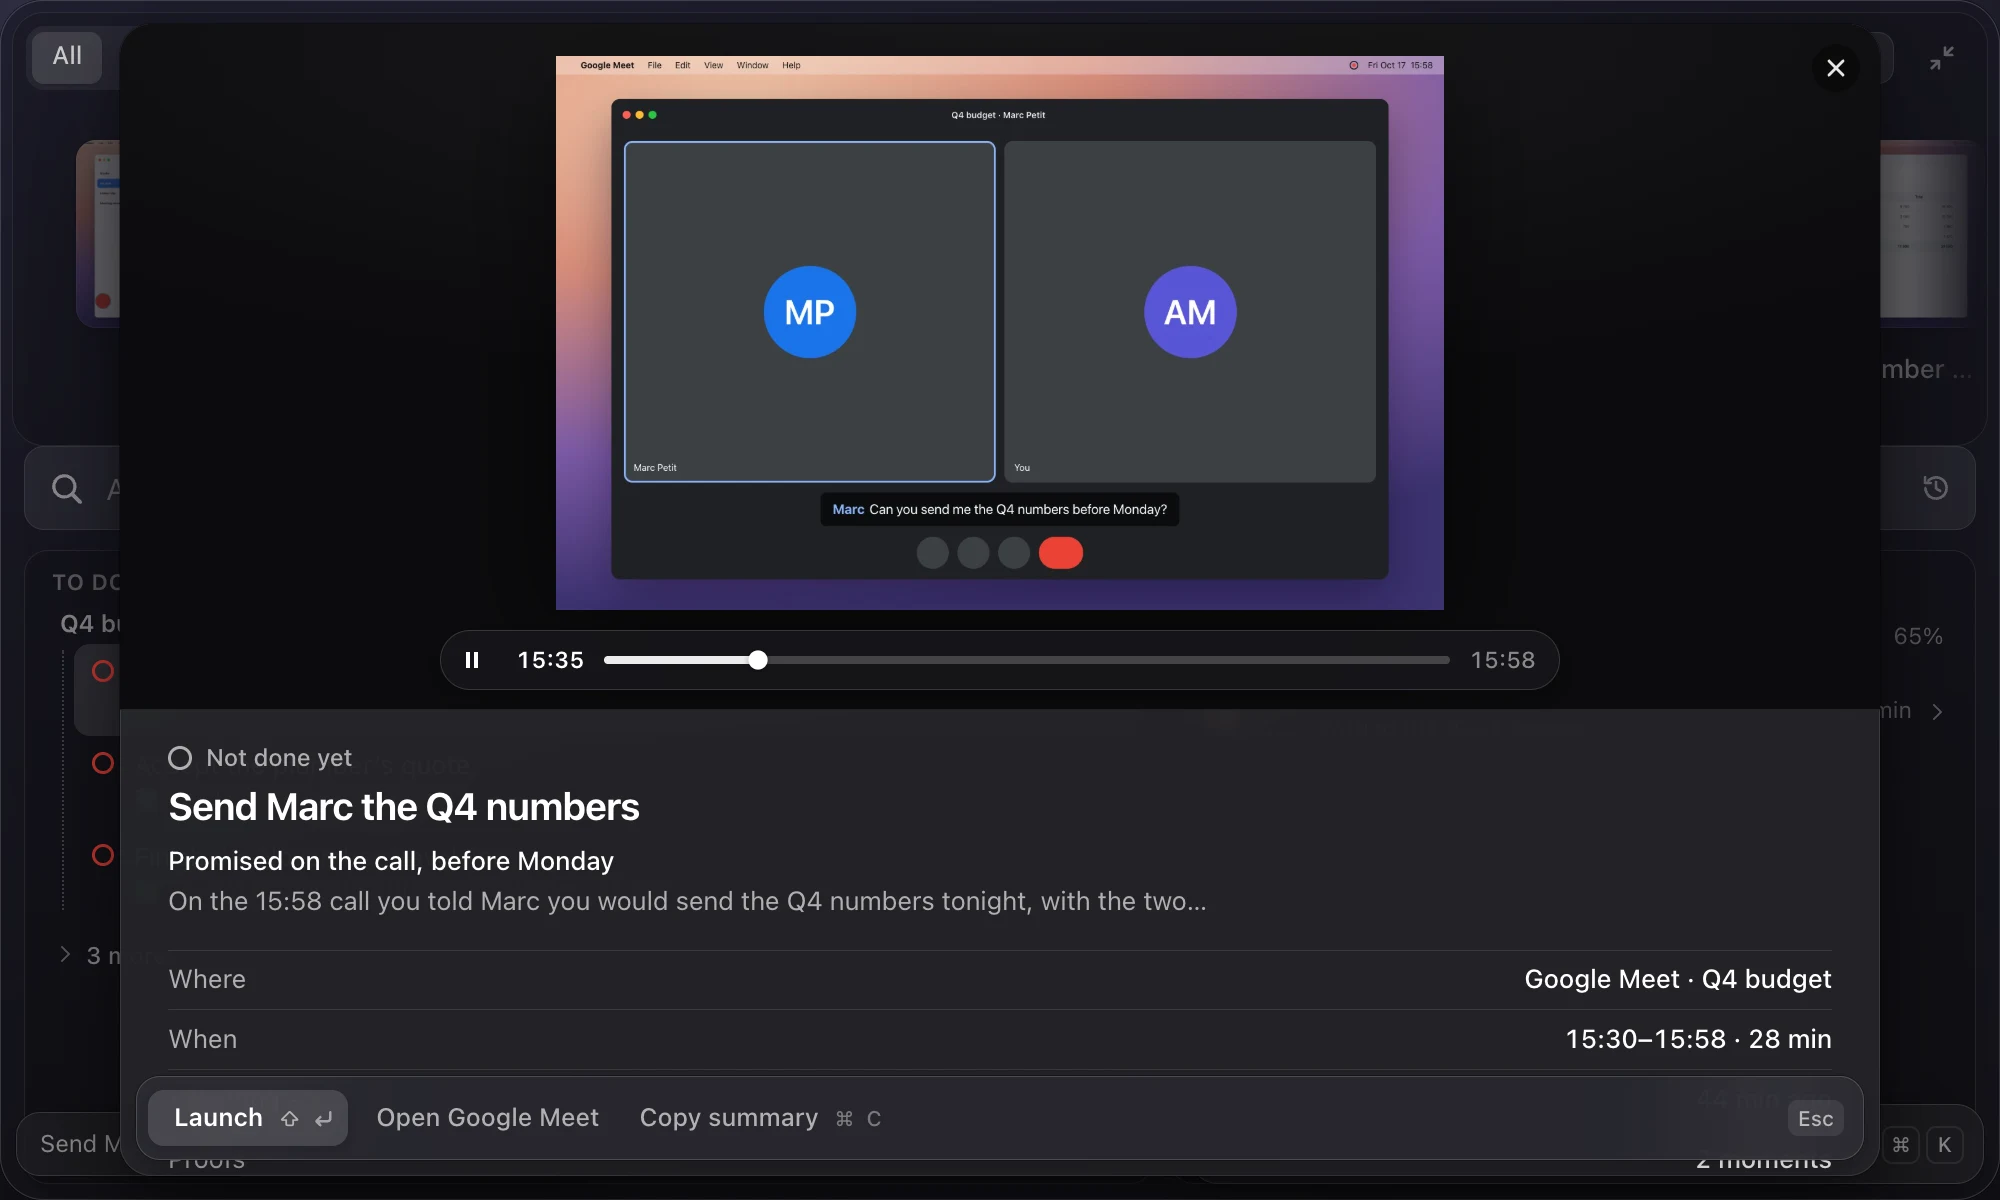Click the 15:35 current time label
This screenshot has width=2000, height=1200.
551,660
